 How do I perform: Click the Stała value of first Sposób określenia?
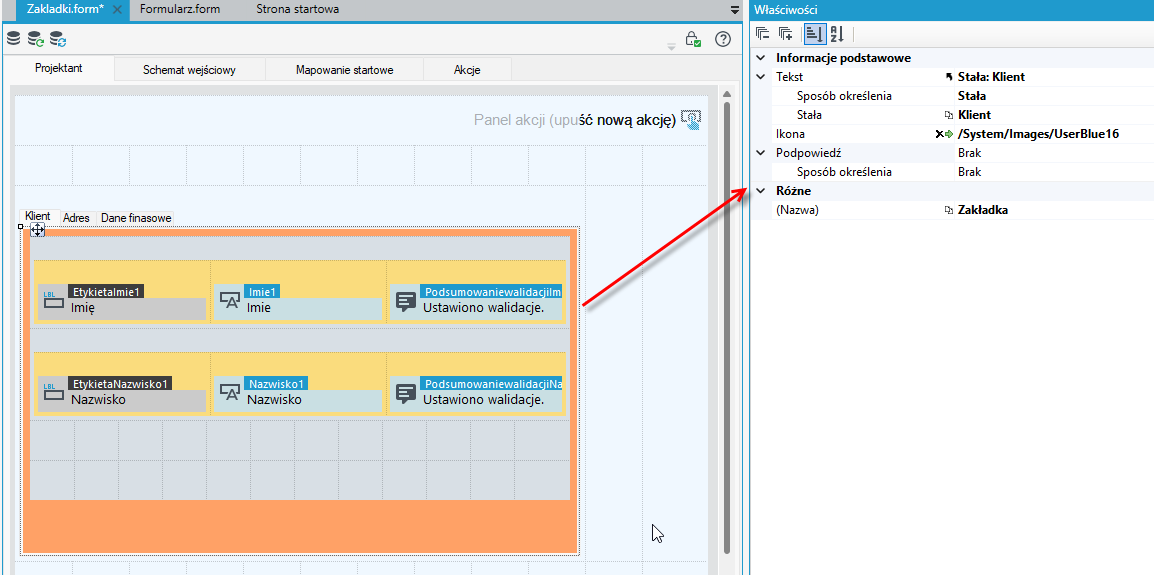click(971, 96)
